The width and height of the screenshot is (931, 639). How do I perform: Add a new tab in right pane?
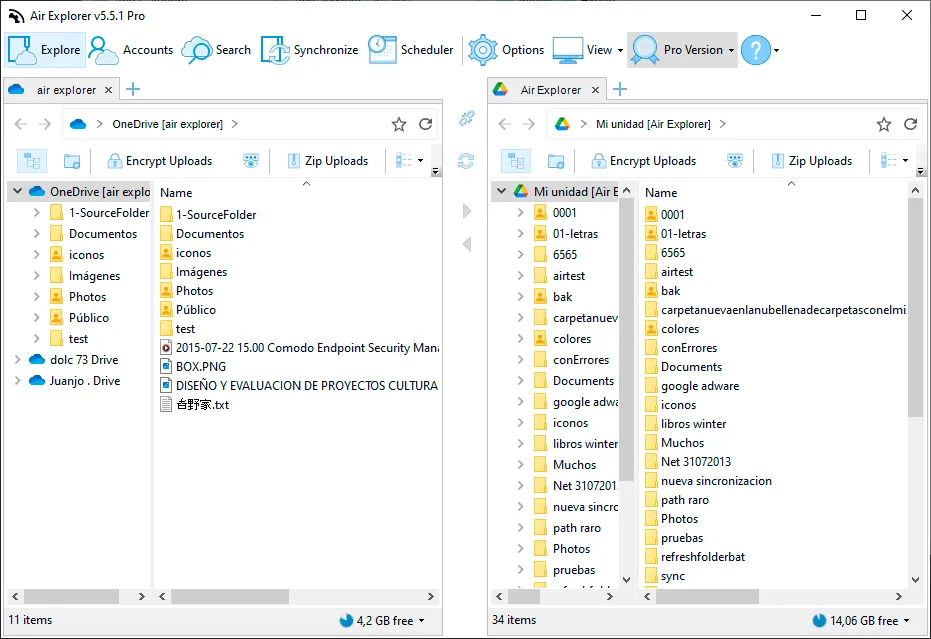620,89
